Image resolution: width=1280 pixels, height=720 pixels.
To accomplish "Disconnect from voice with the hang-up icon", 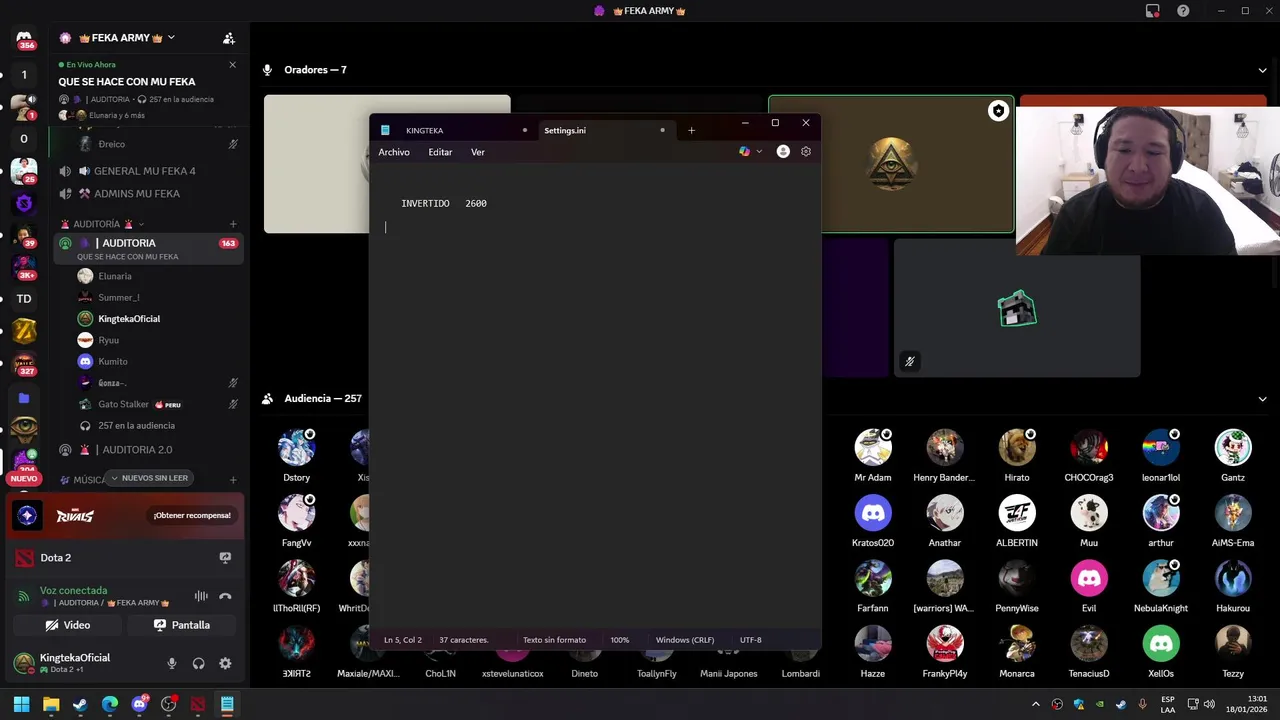I will click(225, 596).
